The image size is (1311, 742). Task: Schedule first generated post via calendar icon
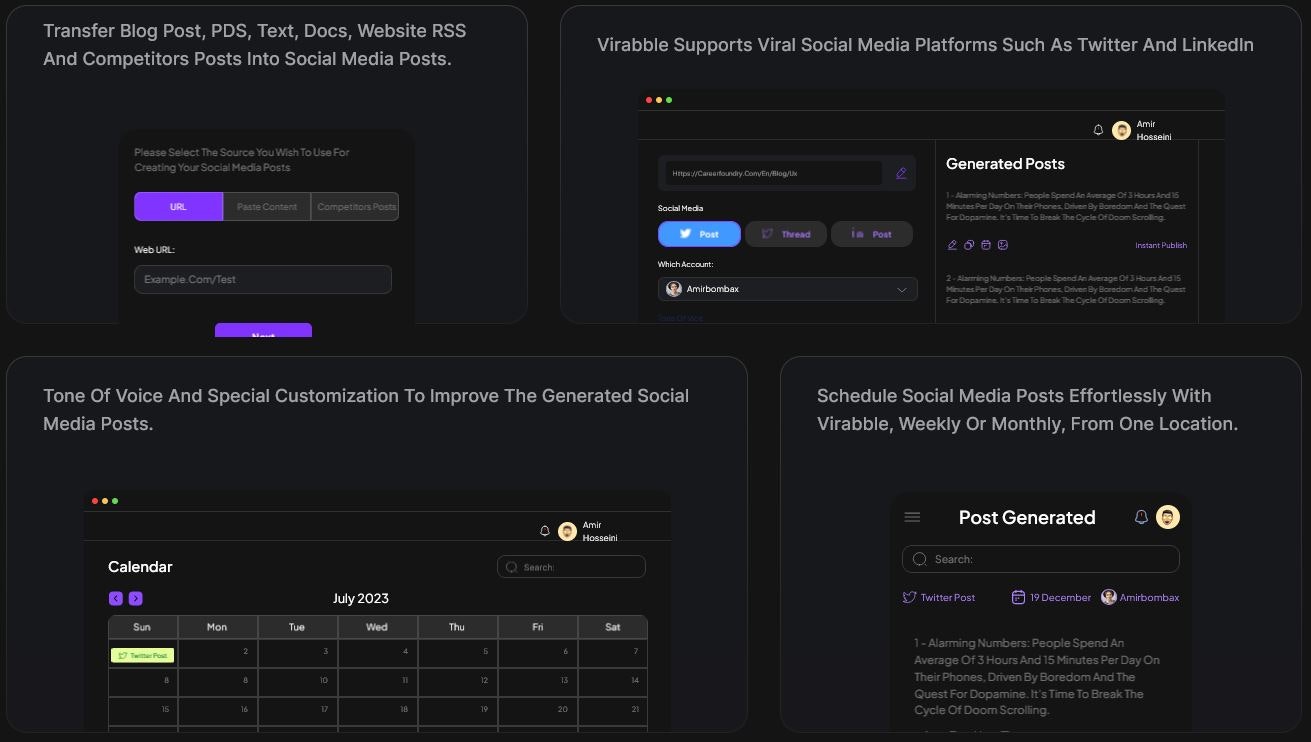pyautogui.click(x=986, y=245)
